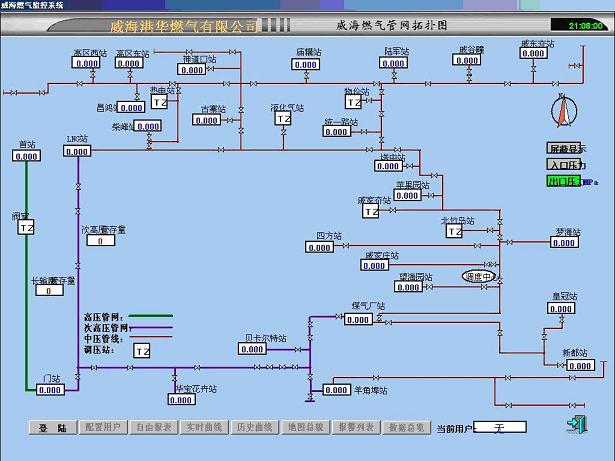Click the 塔中站 pressure value box

(x=388, y=166)
